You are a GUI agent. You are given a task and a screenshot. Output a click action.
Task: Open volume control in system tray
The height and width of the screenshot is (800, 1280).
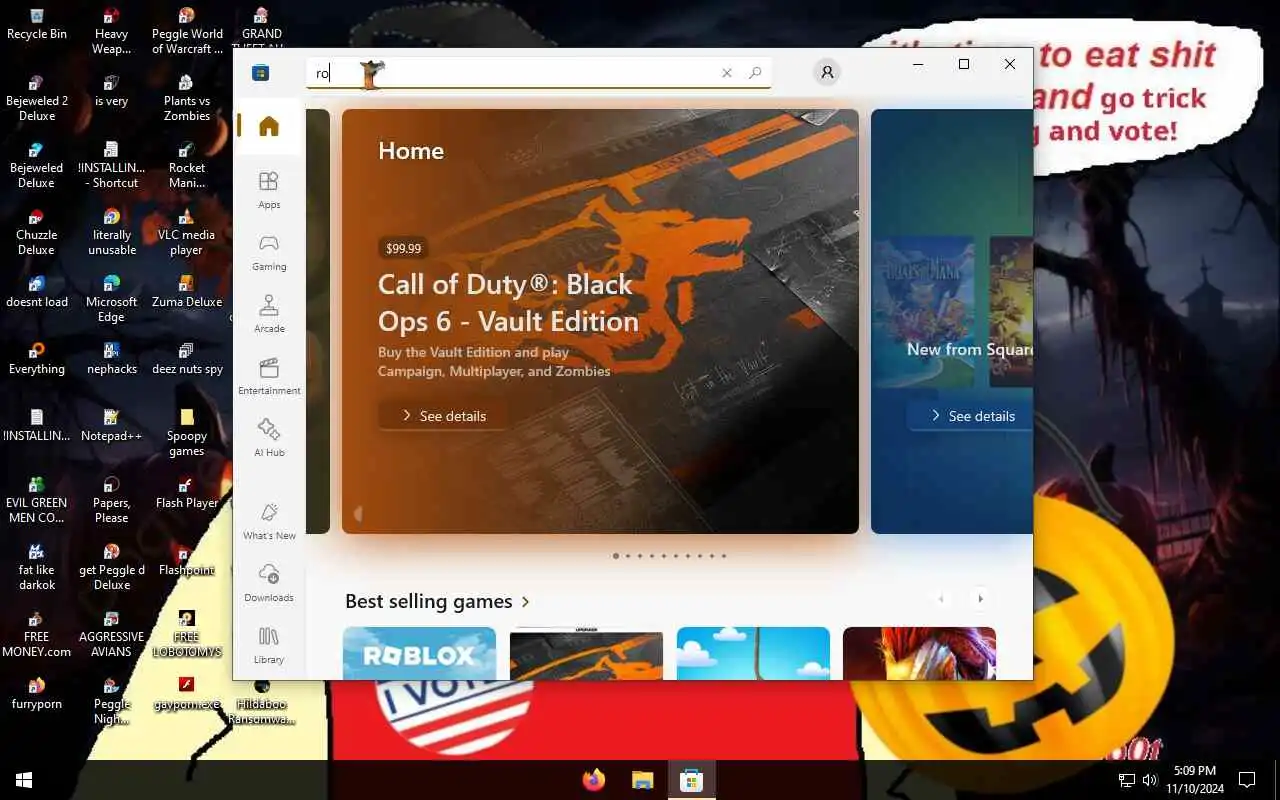coord(1150,780)
